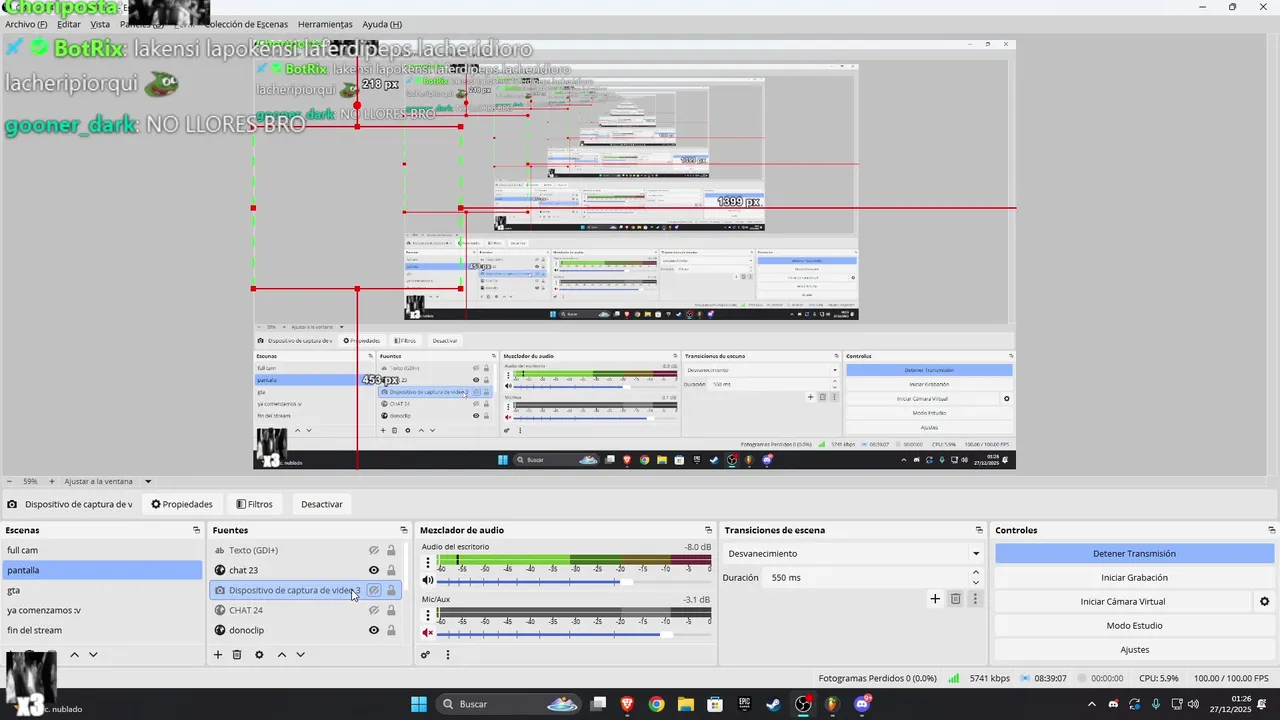The width and height of the screenshot is (1280, 720).
Task: Unmute the Mic/Aux speaker
Action: tap(428, 633)
